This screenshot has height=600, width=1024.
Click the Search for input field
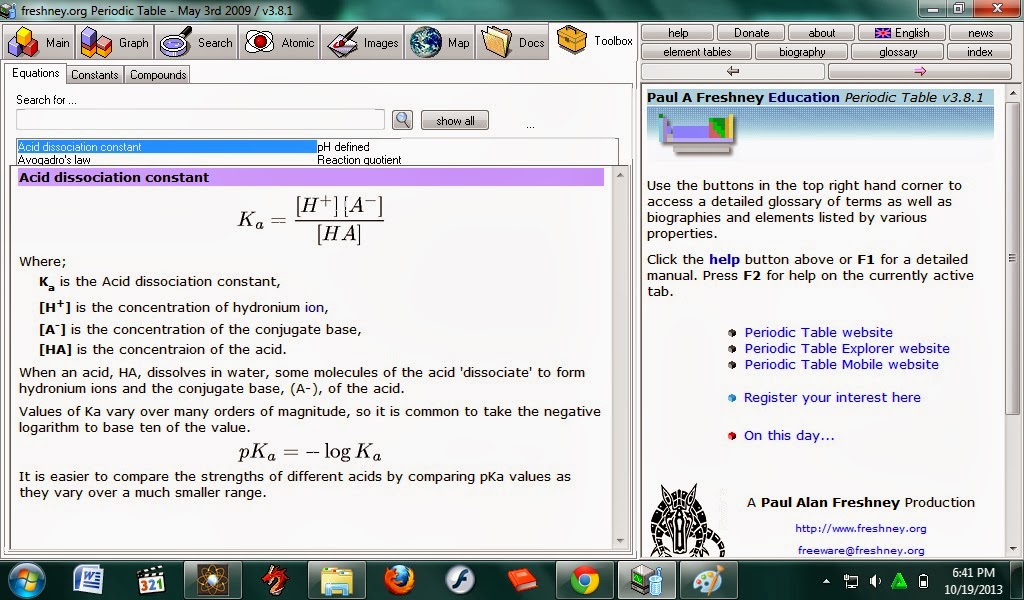coord(200,120)
